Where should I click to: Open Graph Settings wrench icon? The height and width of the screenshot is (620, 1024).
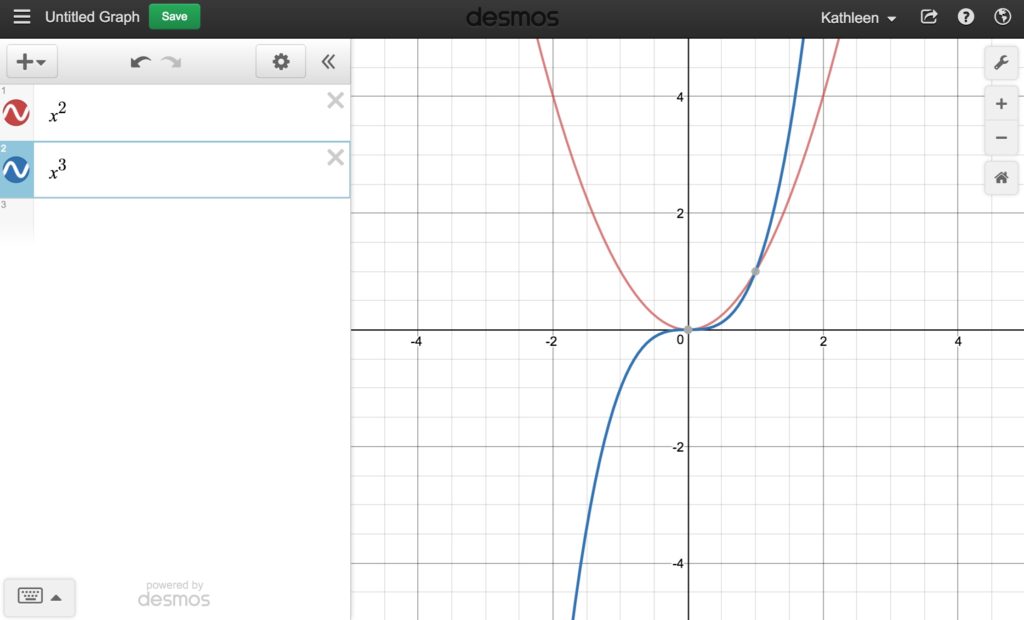[x=1001, y=64]
